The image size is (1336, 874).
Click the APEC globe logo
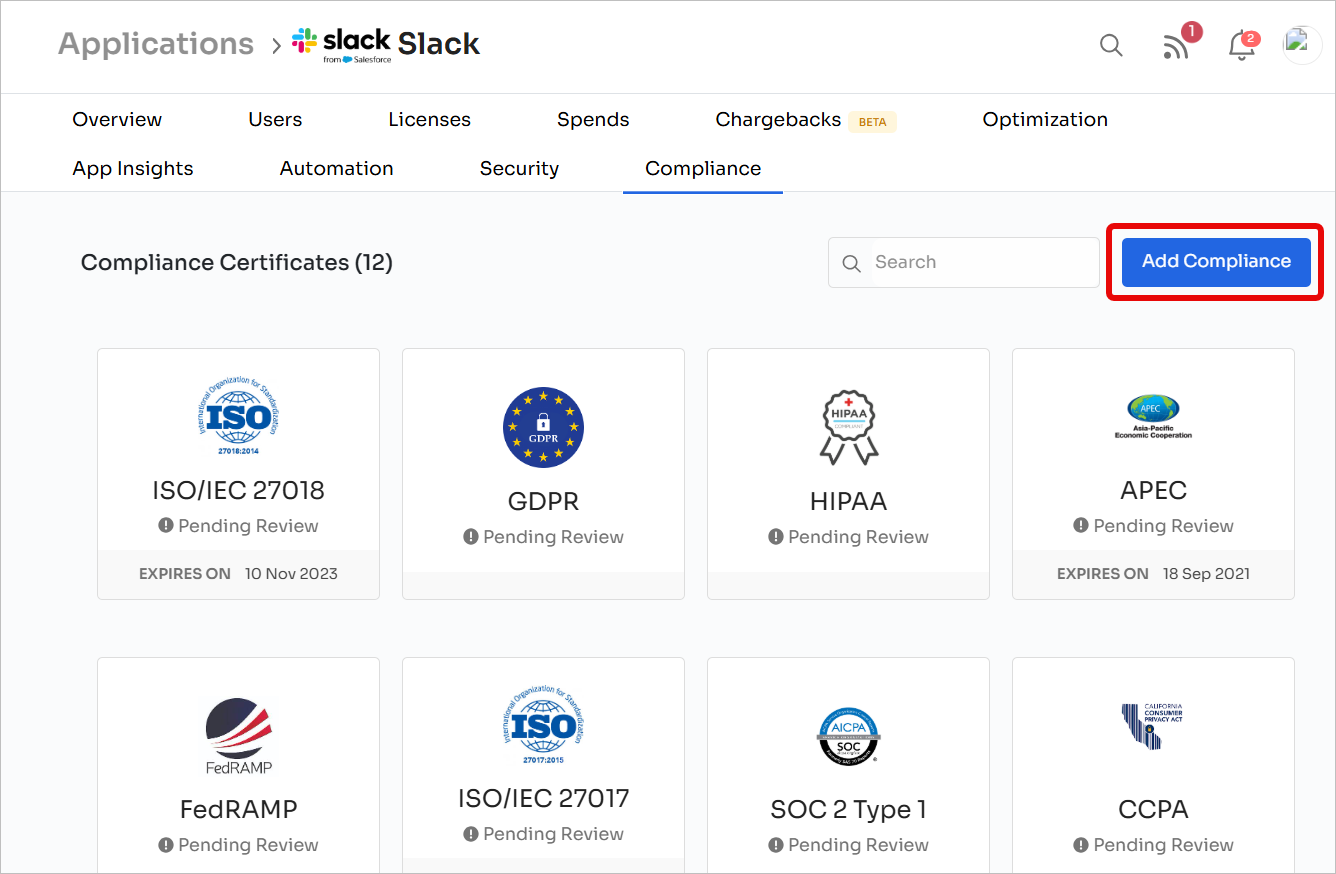[x=1153, y=417]
